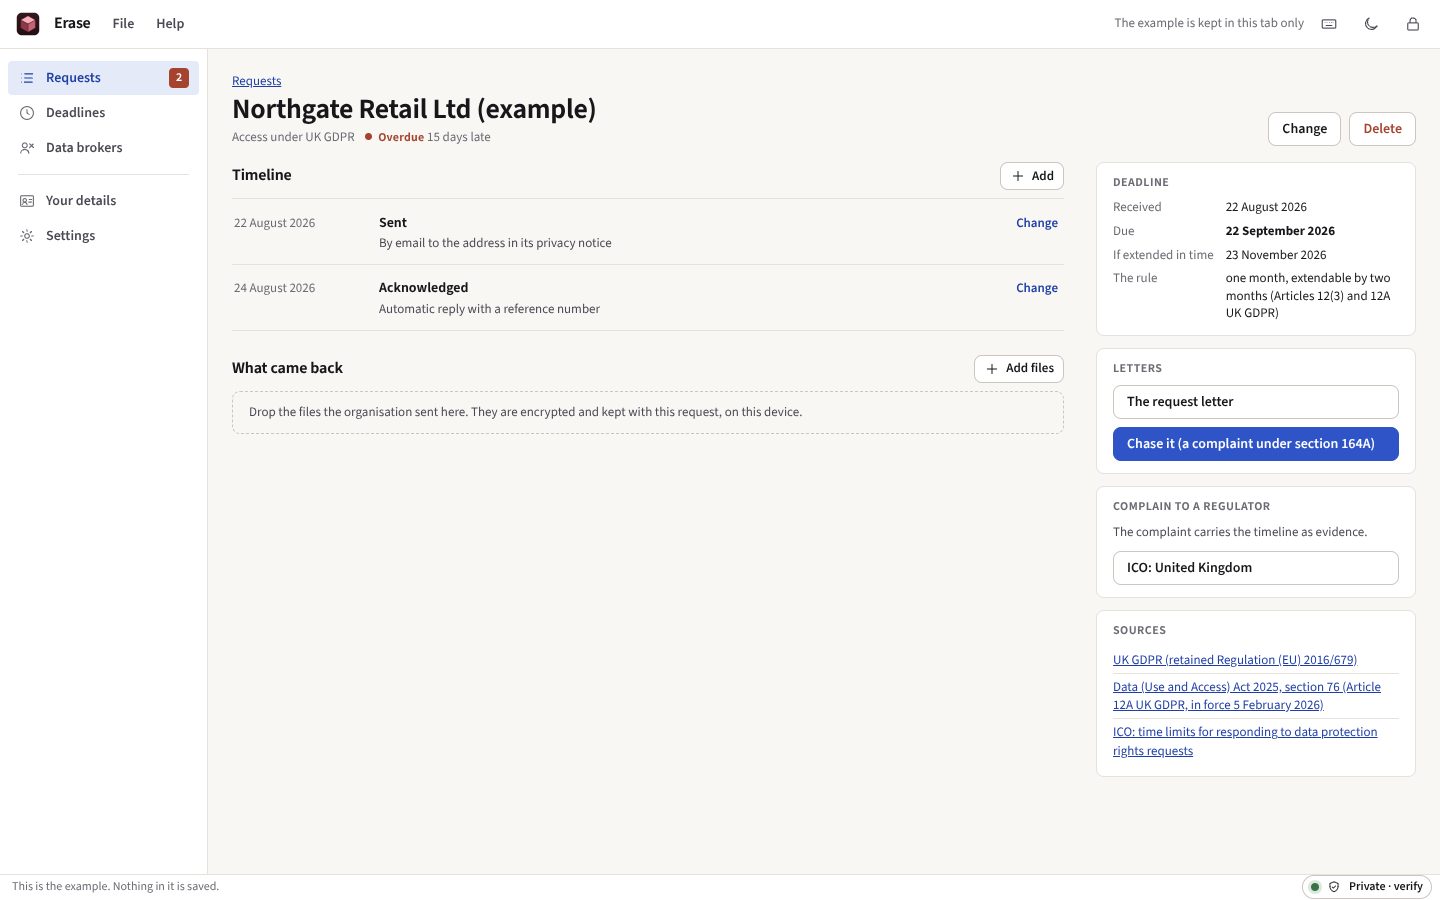The height and width of the screenshot is (900, 1440).
Task: Click the padlock icon in the top bar
Action: tap(1413, 24)
